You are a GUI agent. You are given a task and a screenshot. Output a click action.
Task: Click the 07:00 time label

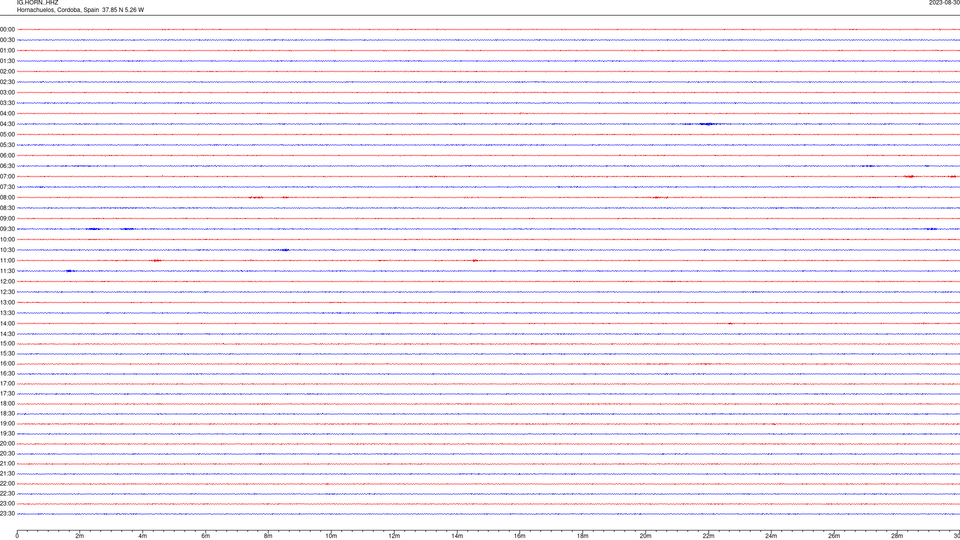coord(7,176)
